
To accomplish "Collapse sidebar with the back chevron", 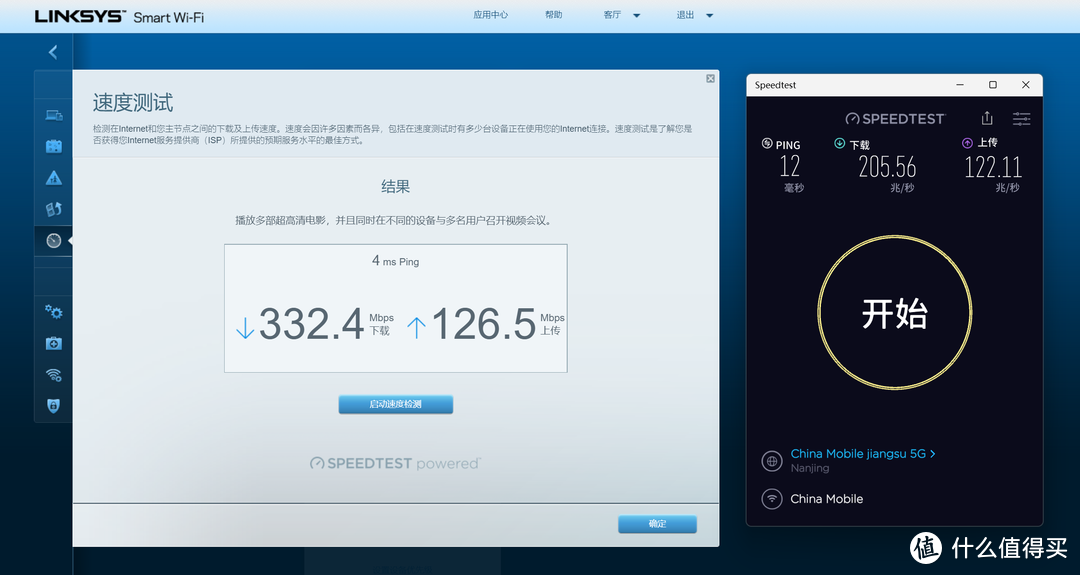I will point(53,52).
